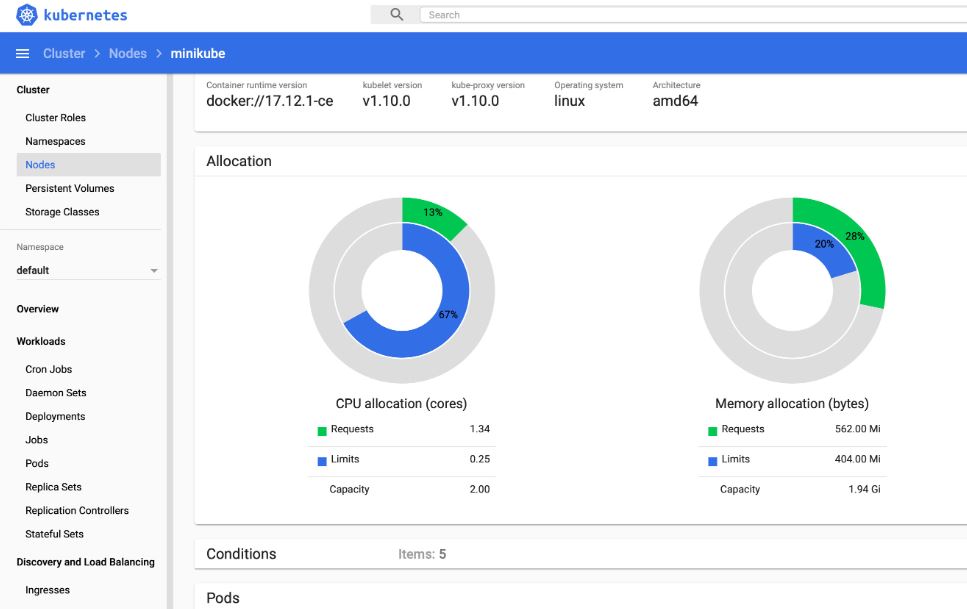Click the green Requests swatch under Memory allocation
The image size is (967, 609).
712,431
